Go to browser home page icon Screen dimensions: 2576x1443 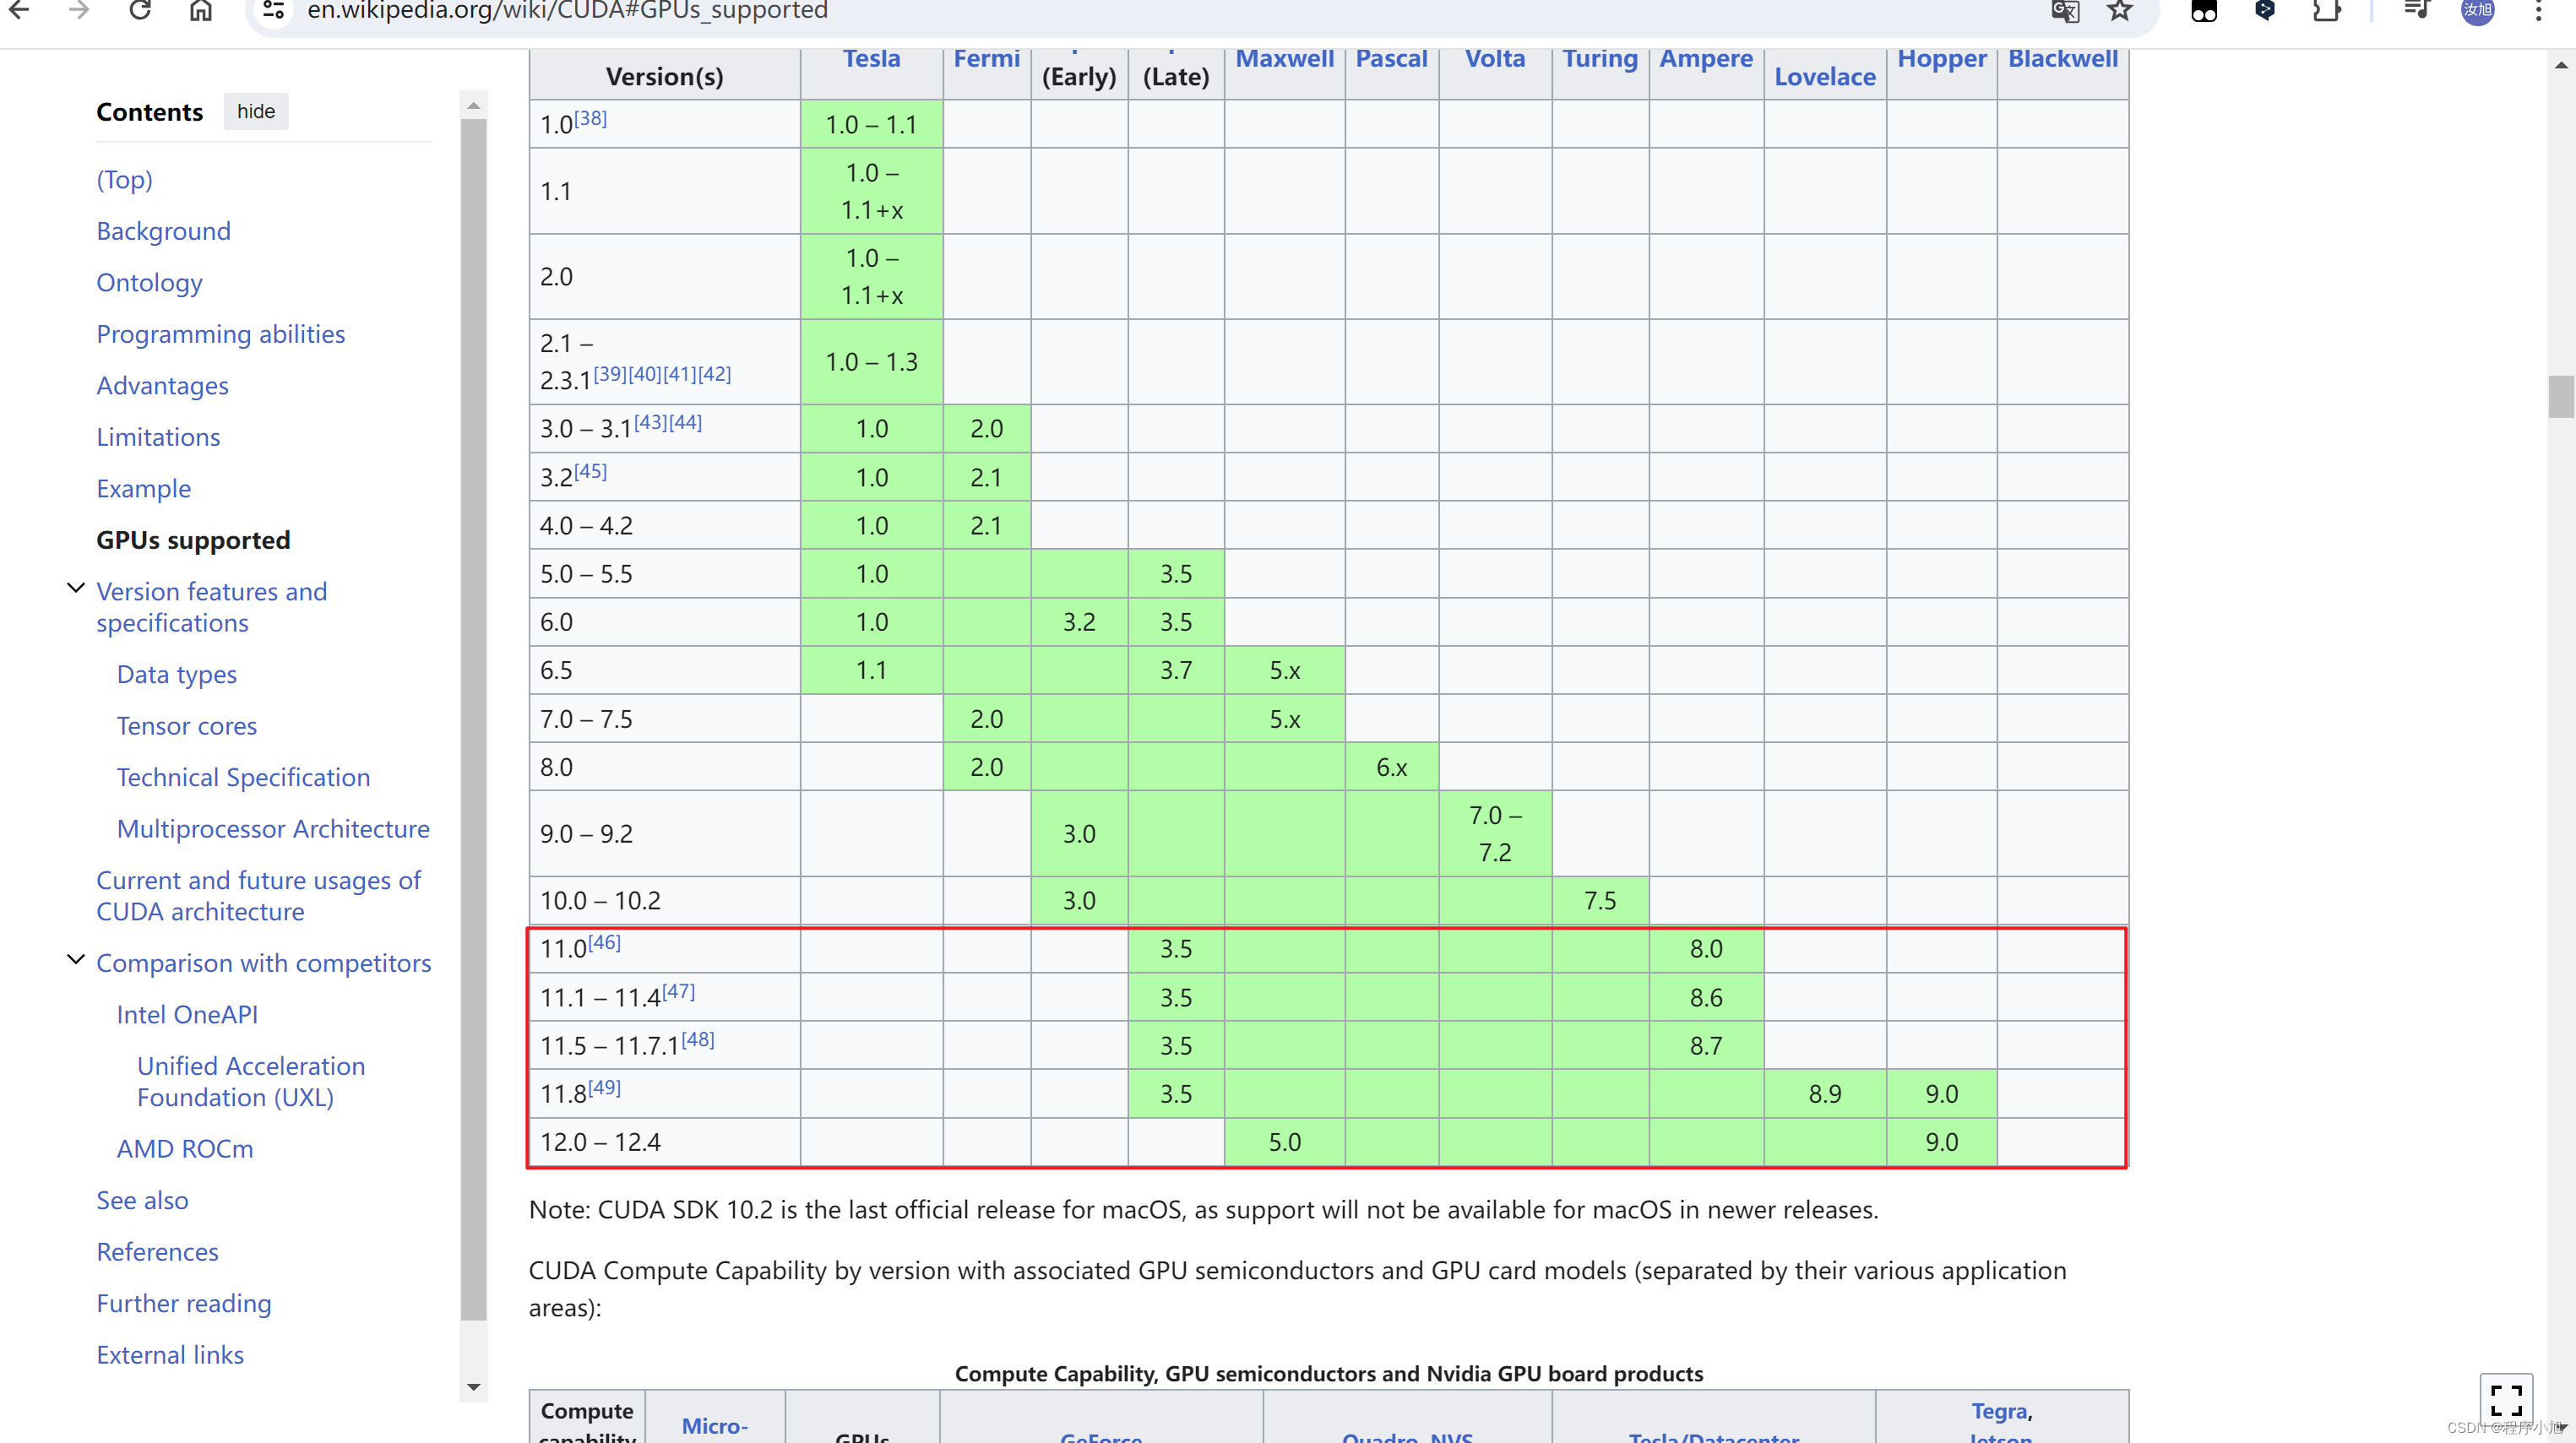201,10
